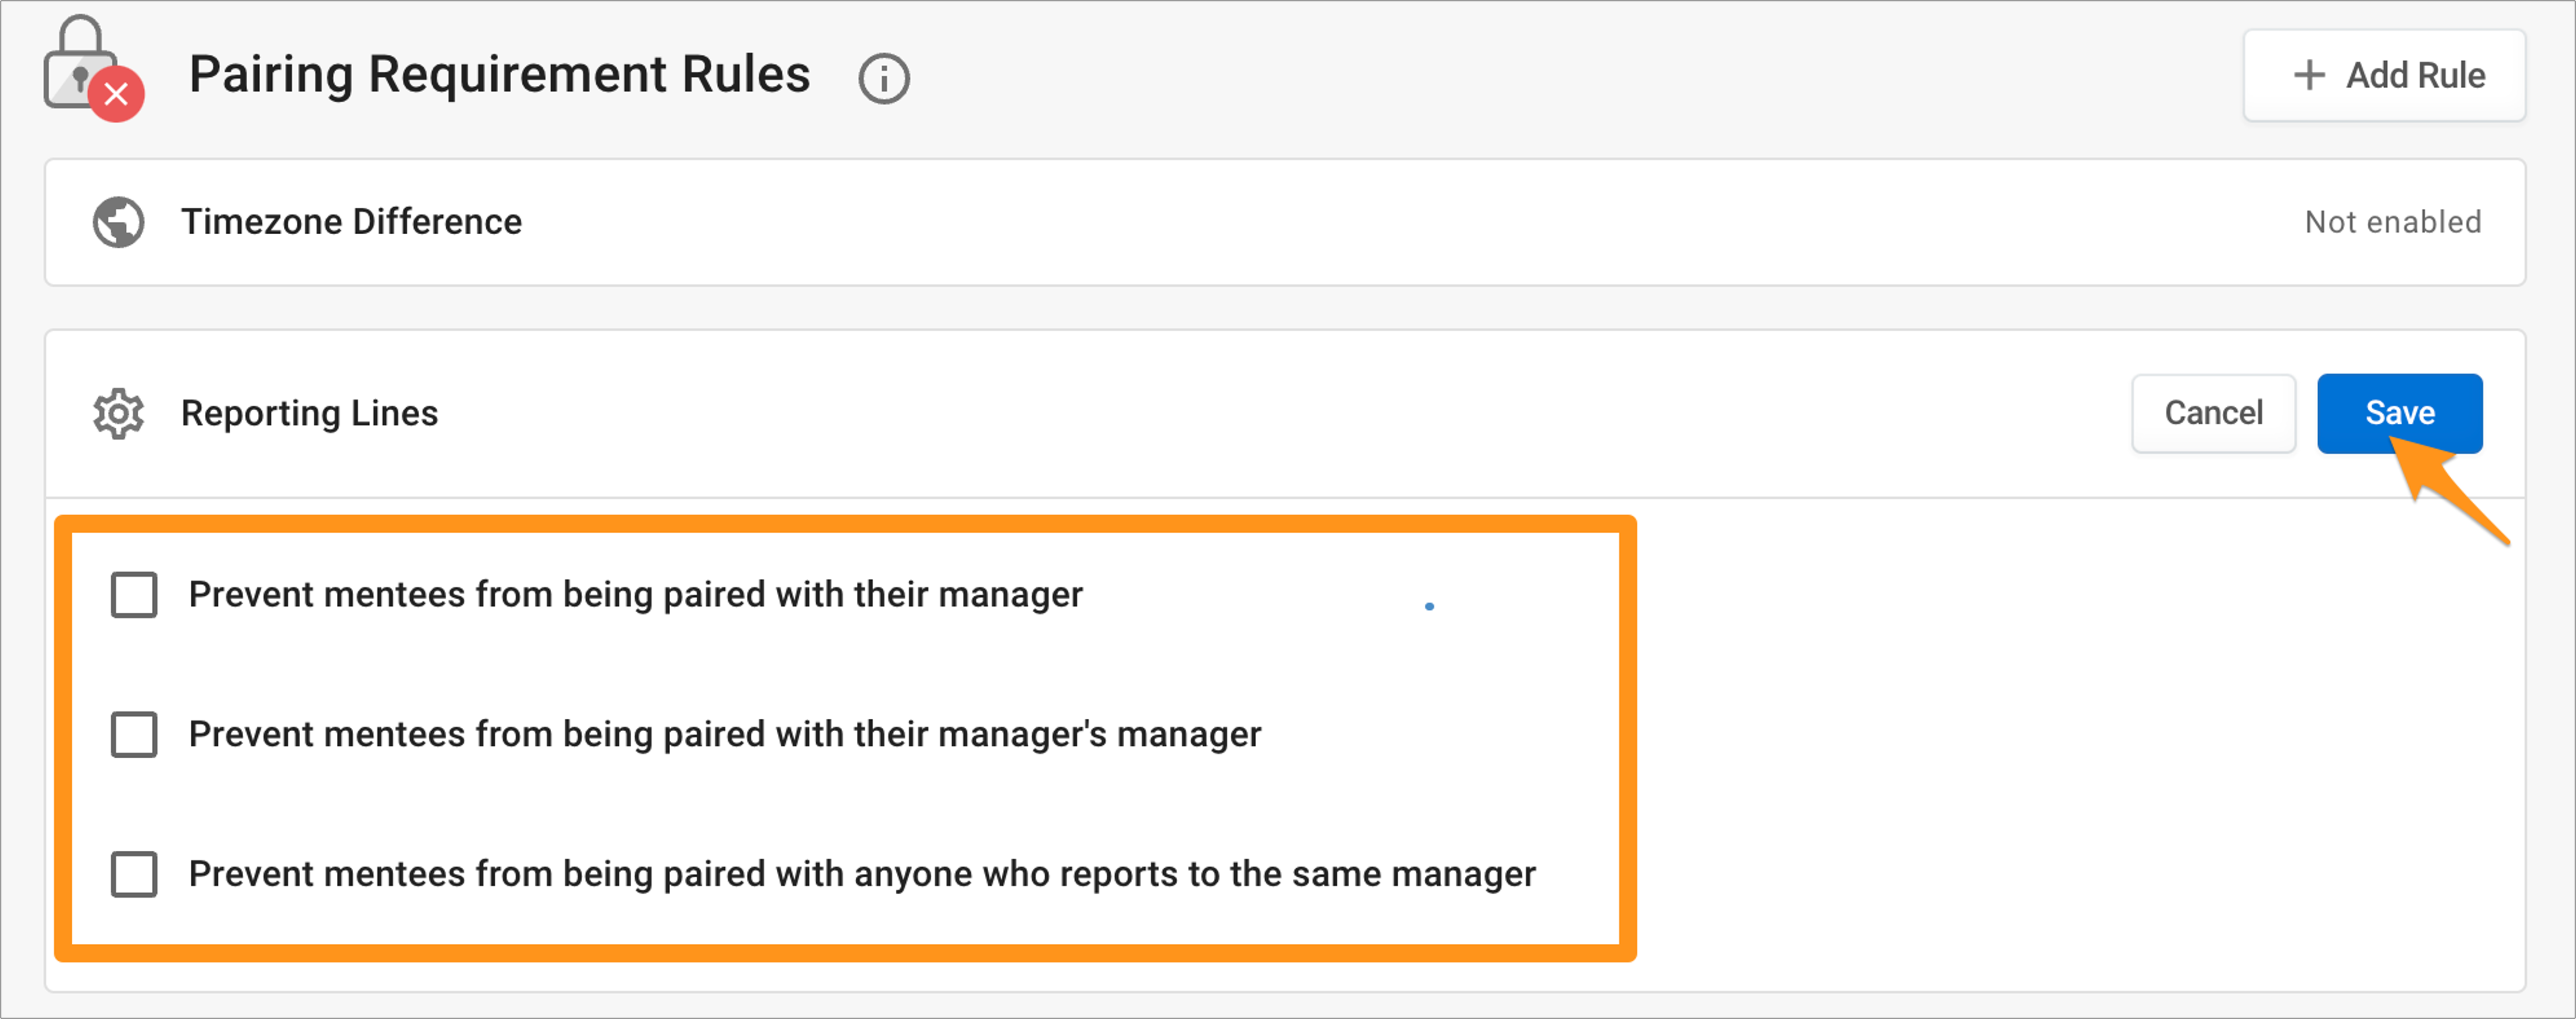Click the 'Reporting Lines' heading
Screen dimensions: 2576x1019
(309, 413)
